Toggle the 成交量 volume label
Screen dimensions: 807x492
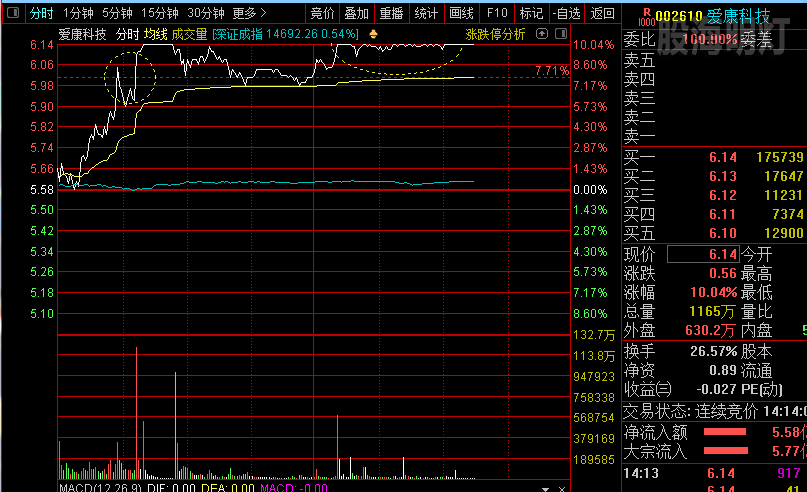pos(189,34)
